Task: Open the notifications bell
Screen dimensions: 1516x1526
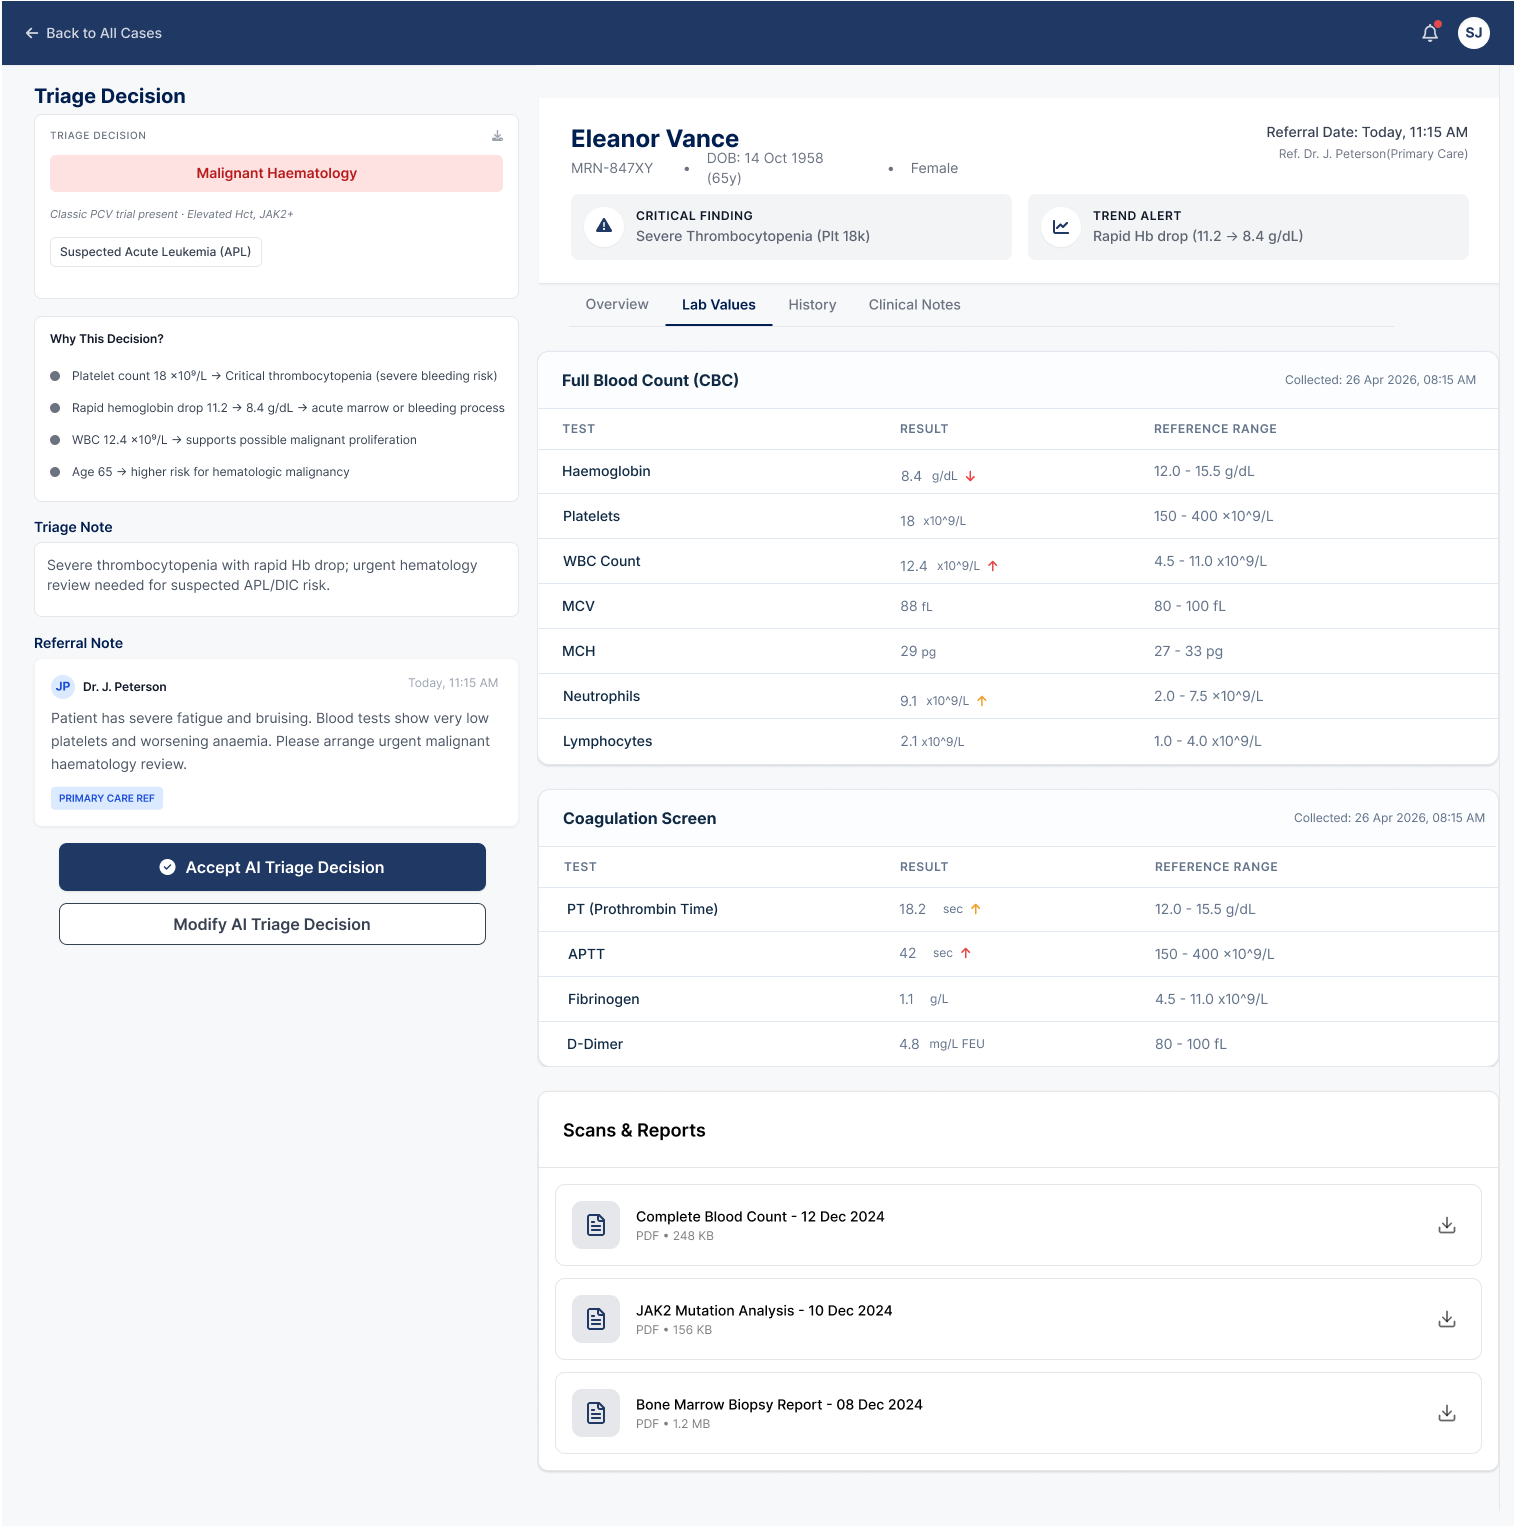Action: [1430, 33]
